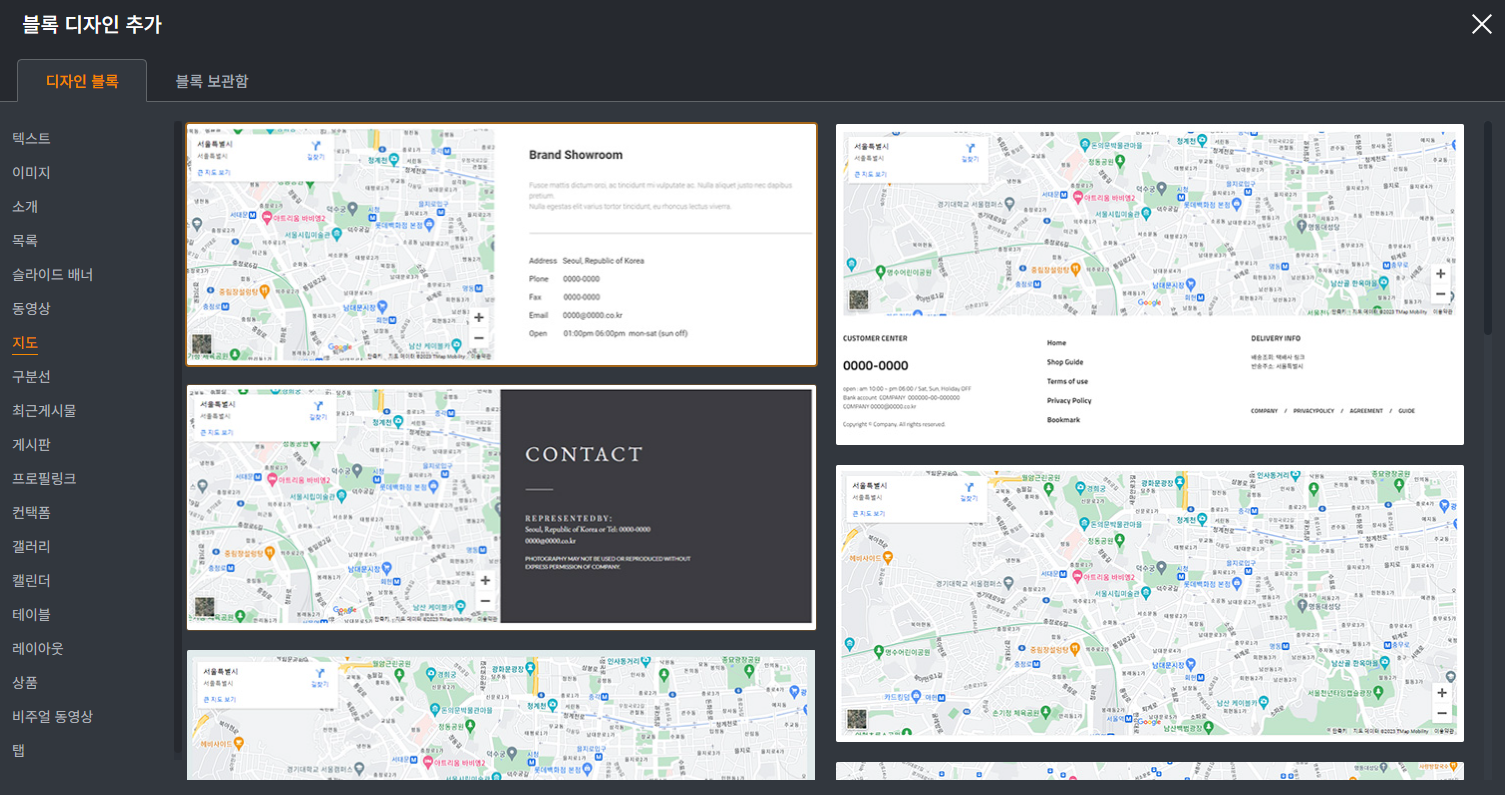
Task: Click satellite view thumbnail on CONTACT map
Action: (x=204, y=607)
